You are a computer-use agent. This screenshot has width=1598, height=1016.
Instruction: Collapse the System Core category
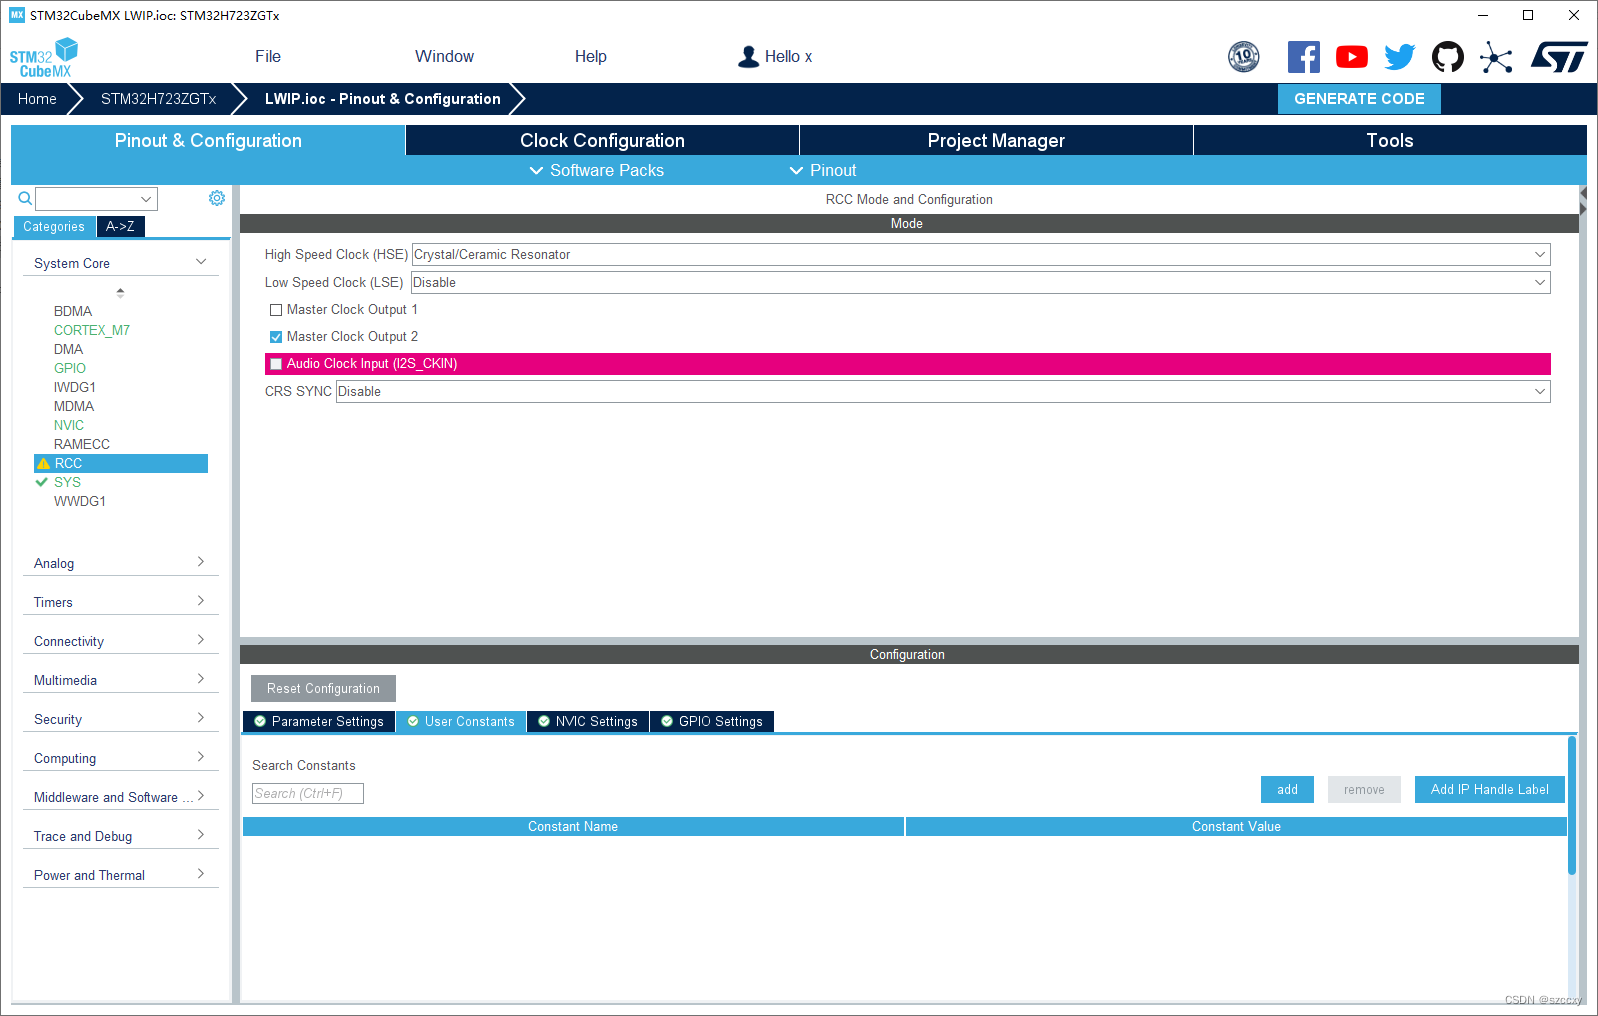(120, 263)
